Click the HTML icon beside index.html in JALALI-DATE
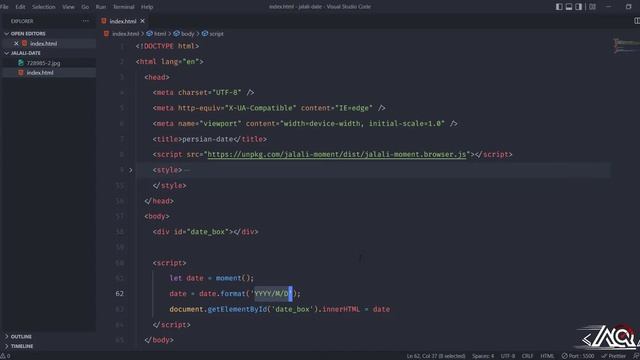Image resolution: width=640 pixels, height=360 pixels. (21, 73)
